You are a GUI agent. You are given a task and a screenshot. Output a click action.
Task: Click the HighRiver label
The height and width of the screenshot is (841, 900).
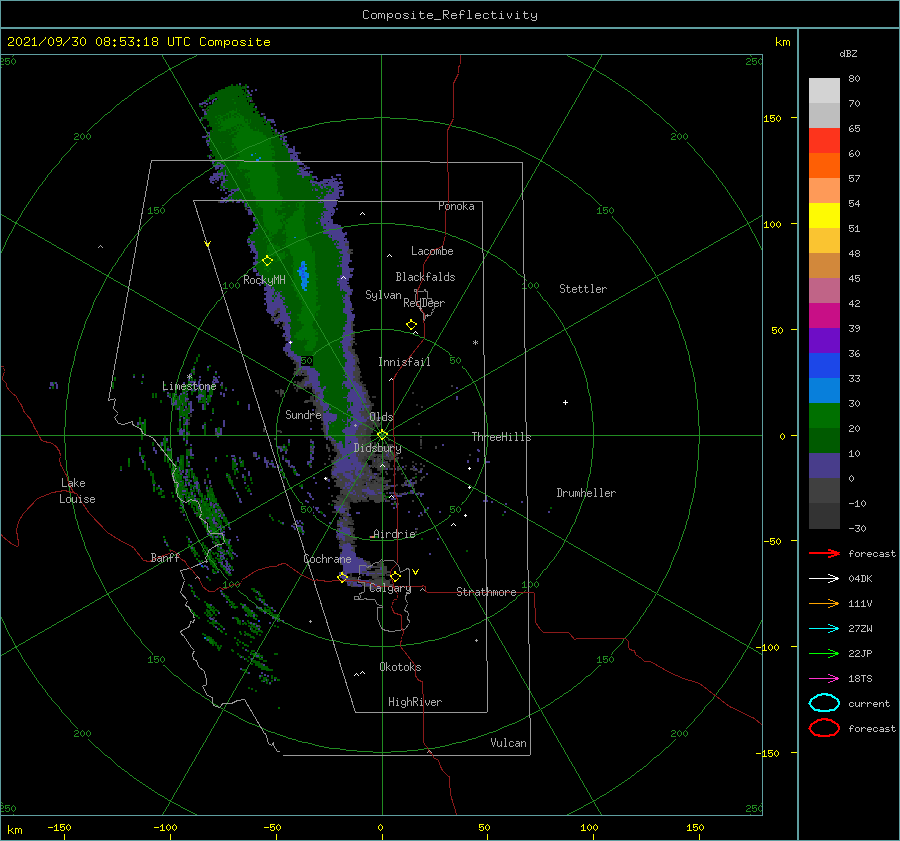(x=415, y=702)
